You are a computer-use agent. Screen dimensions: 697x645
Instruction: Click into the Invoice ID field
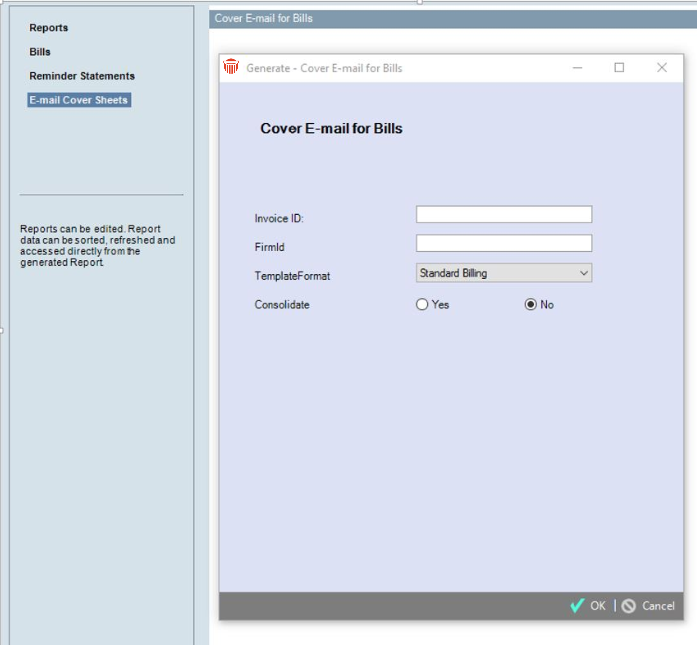[x=503, y=215]
